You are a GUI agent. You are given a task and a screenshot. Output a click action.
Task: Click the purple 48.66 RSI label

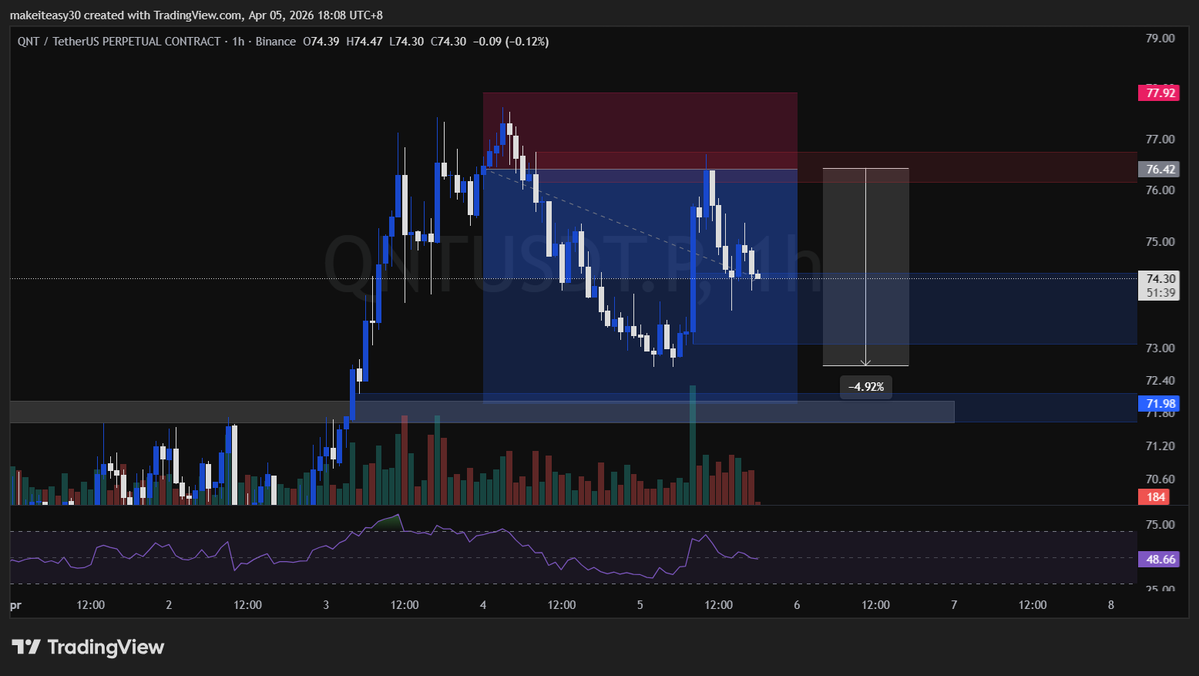tap(1159, 559)
